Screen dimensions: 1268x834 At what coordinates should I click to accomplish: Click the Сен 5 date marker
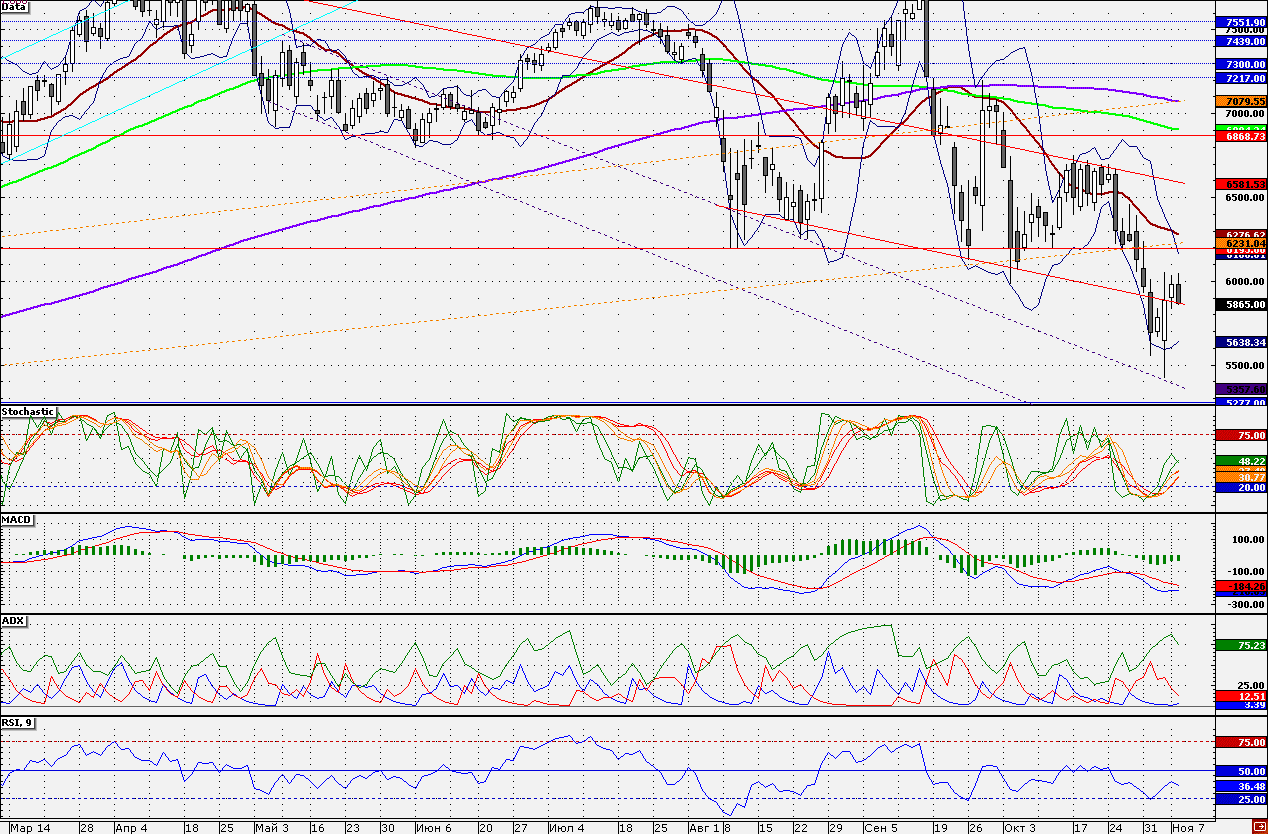coord(880,828)
